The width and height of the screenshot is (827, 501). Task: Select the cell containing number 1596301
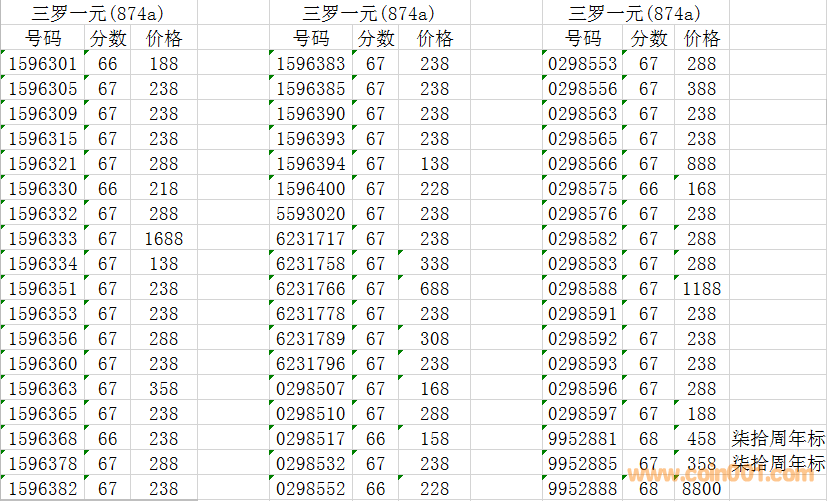[42, 64]
